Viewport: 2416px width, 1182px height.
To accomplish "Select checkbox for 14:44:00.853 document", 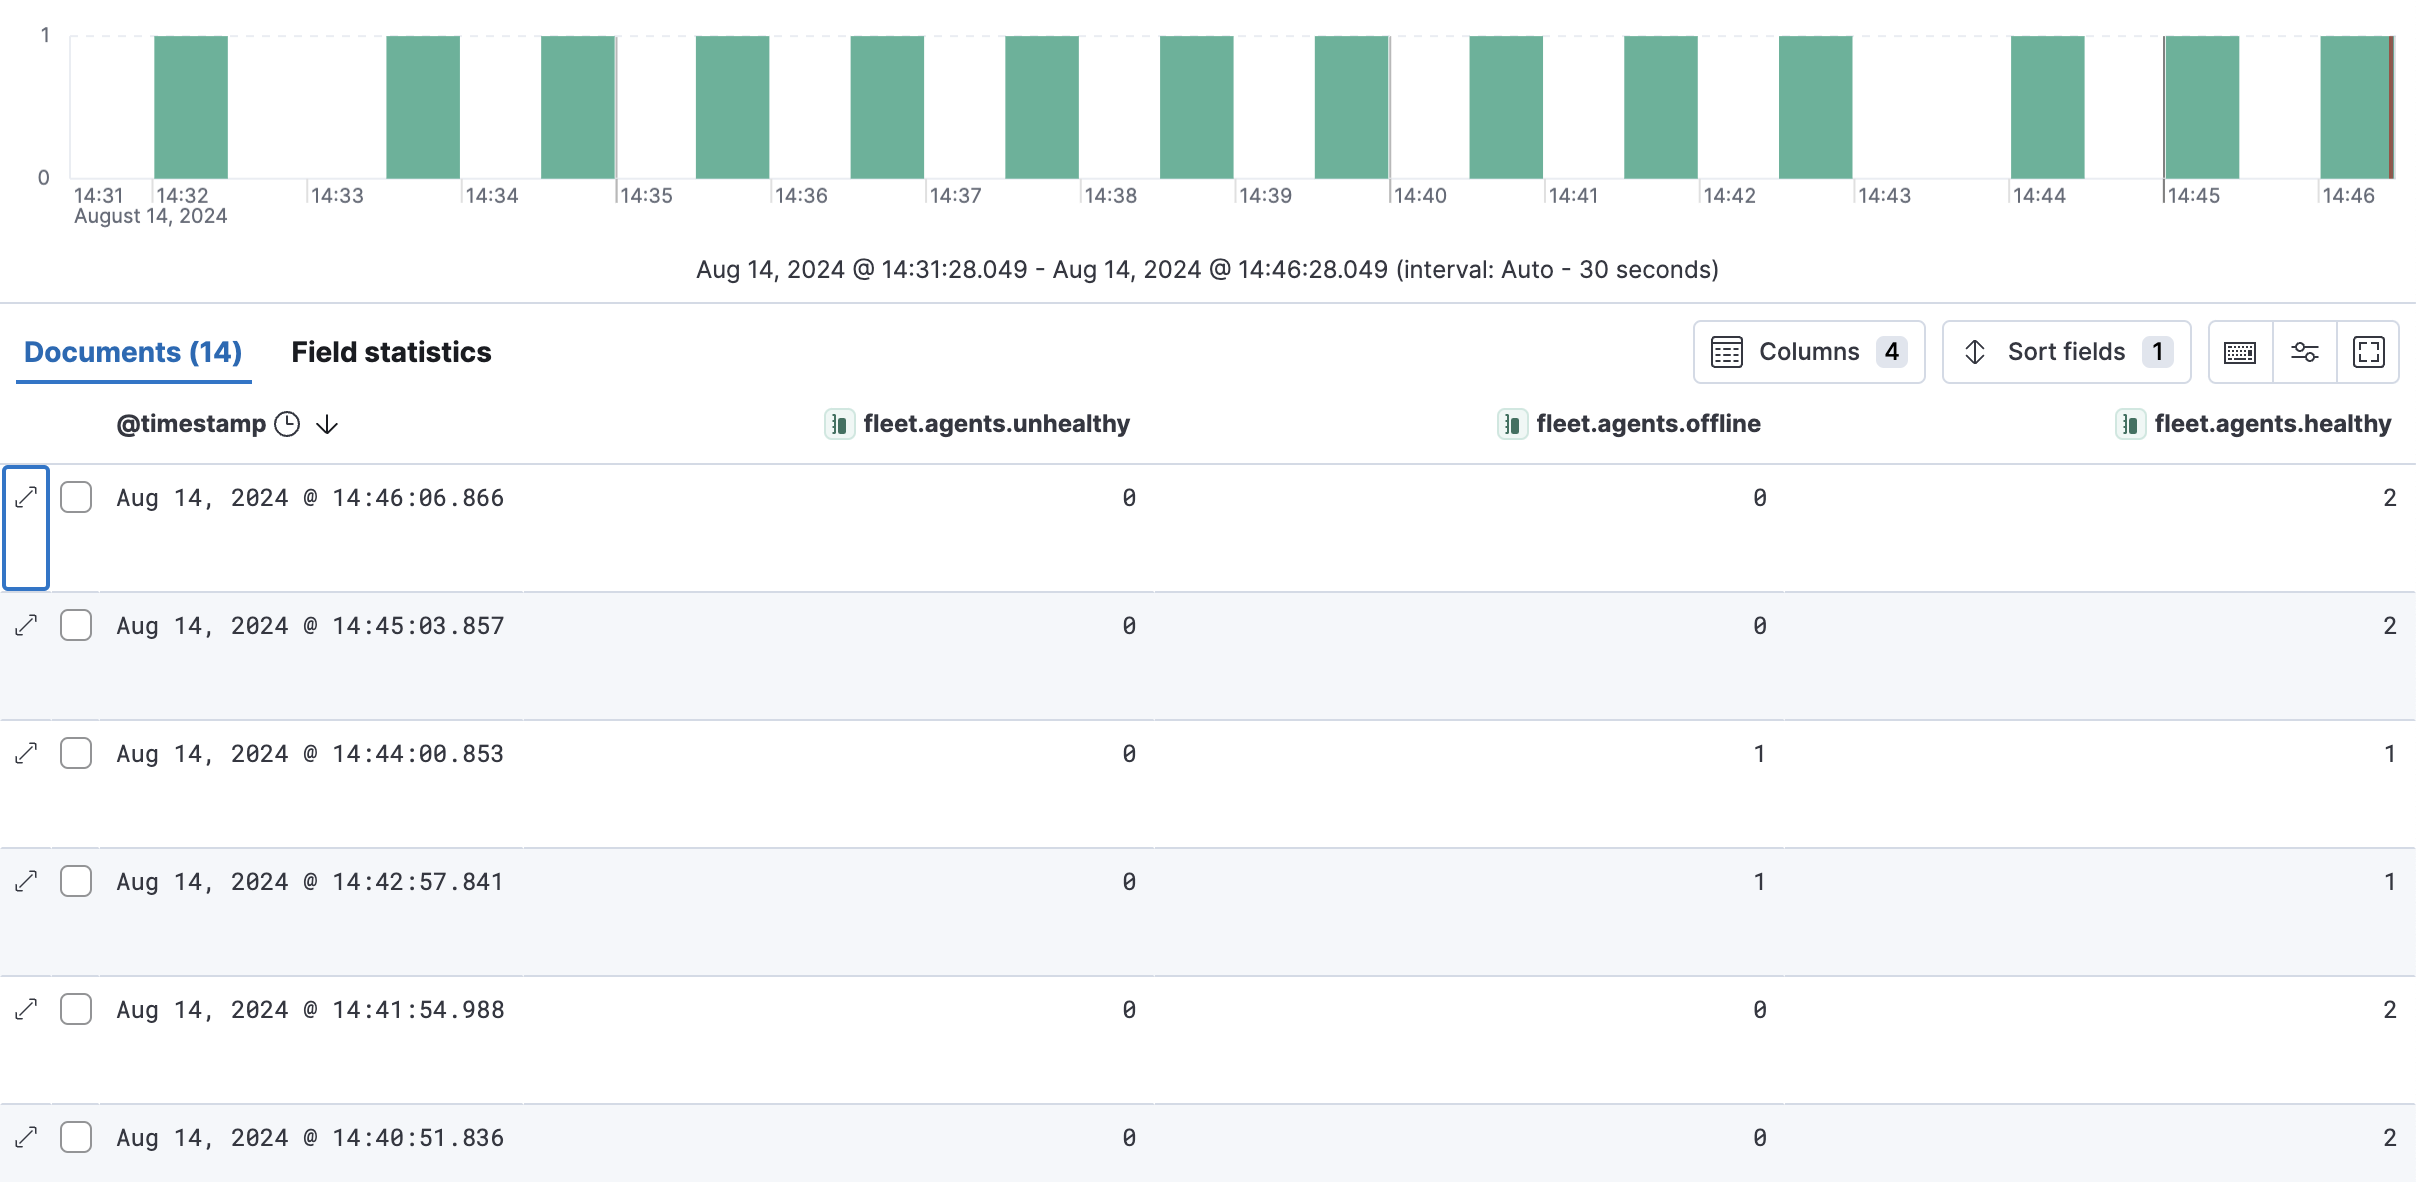I will [76, 753].
